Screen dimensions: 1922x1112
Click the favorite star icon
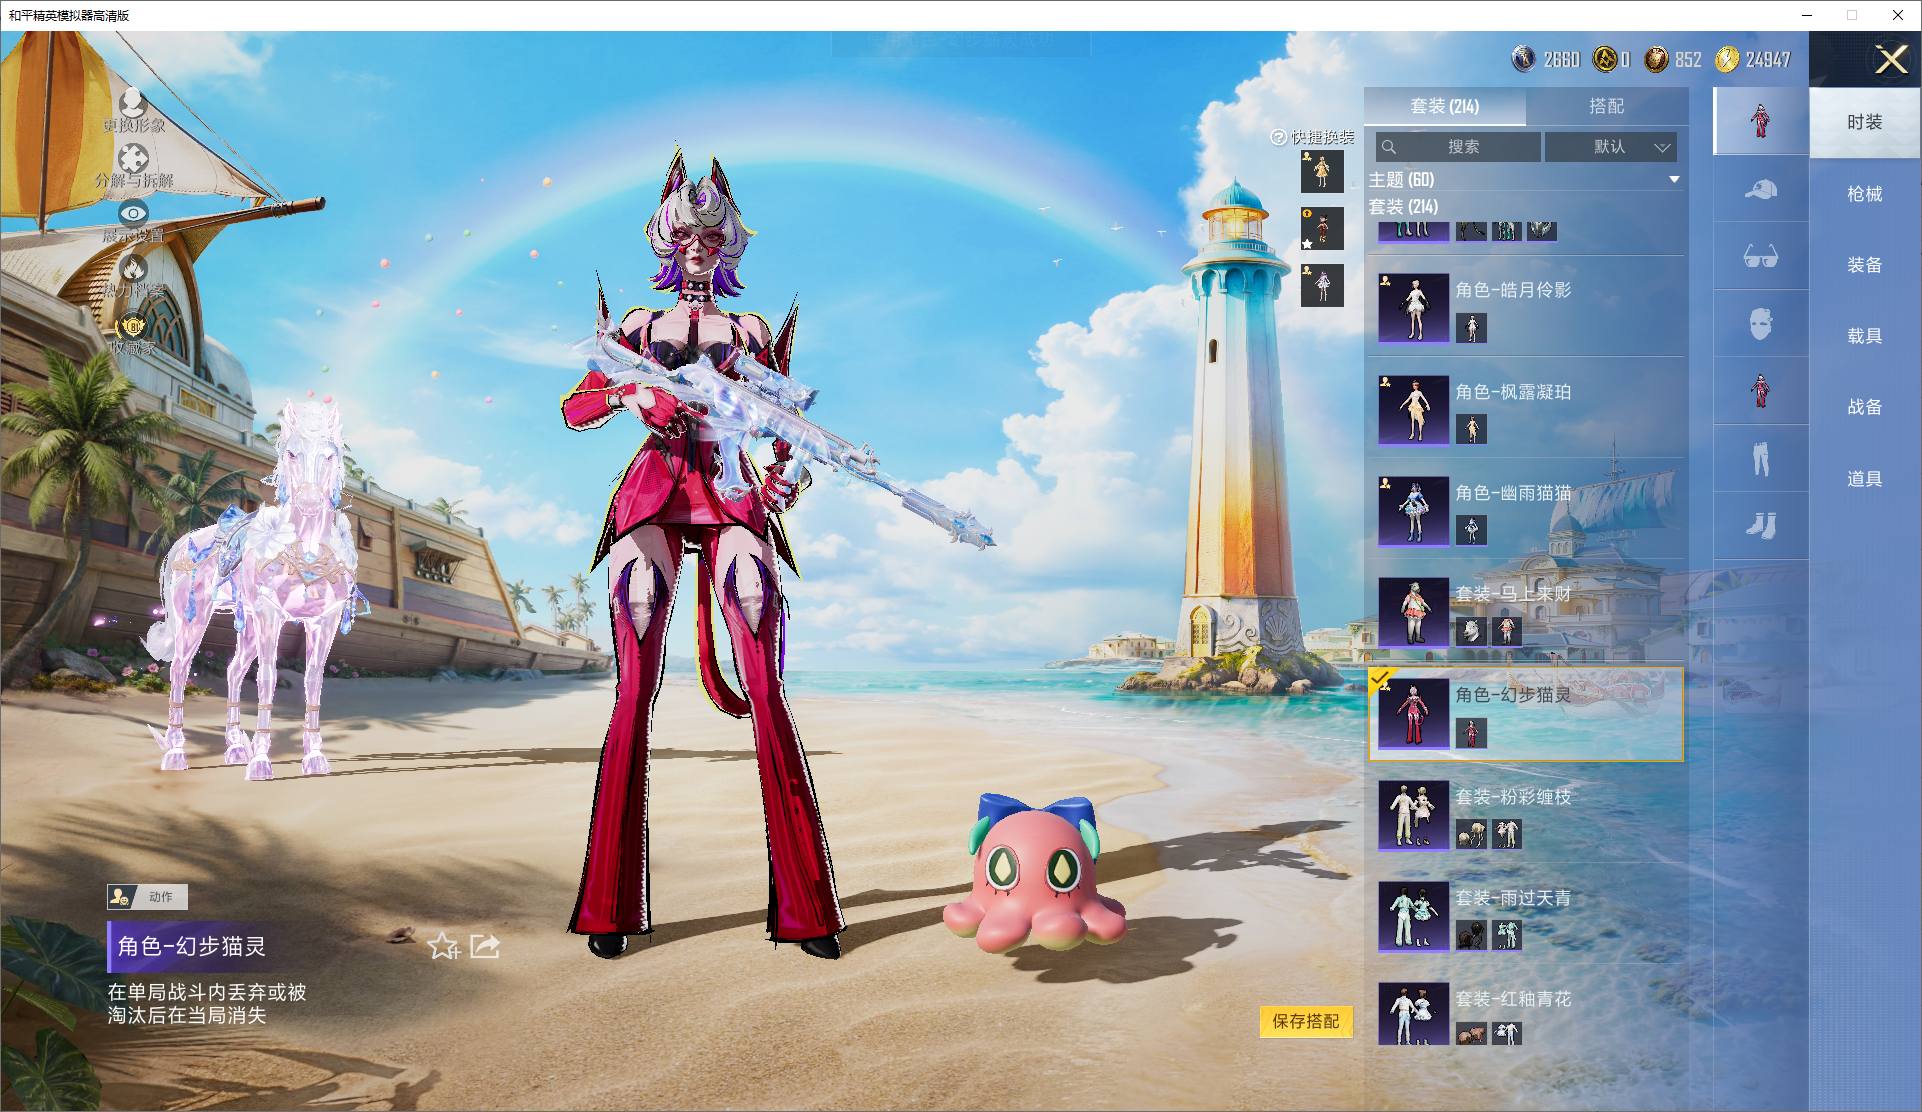click(x=443, y=945)
